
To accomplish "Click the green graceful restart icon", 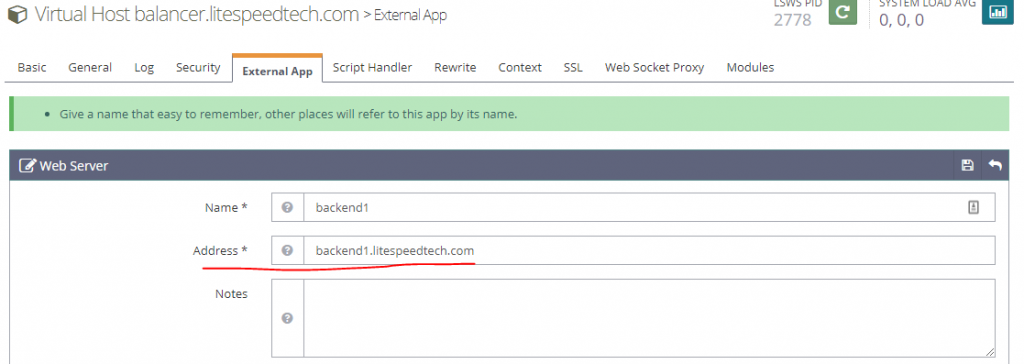I will click(x=842, y=12).
